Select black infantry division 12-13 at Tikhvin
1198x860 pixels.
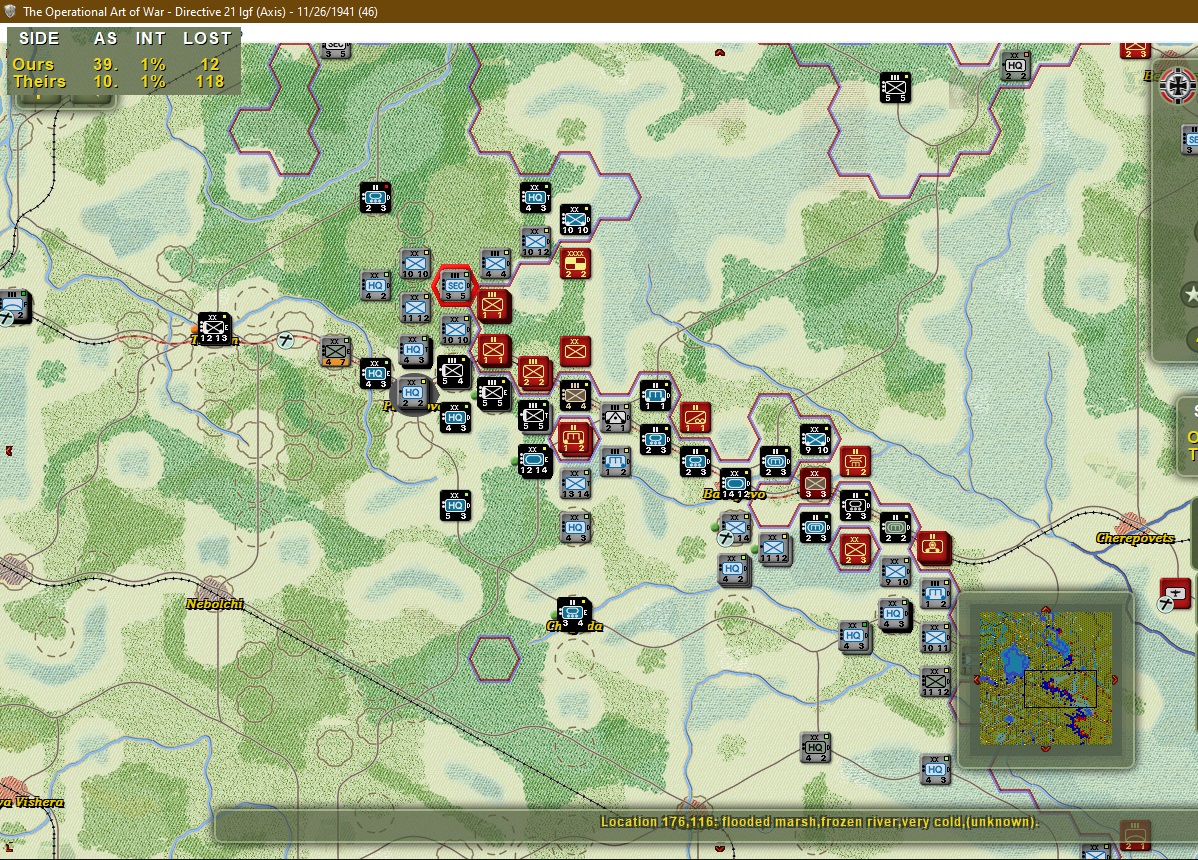click(214, 328)
